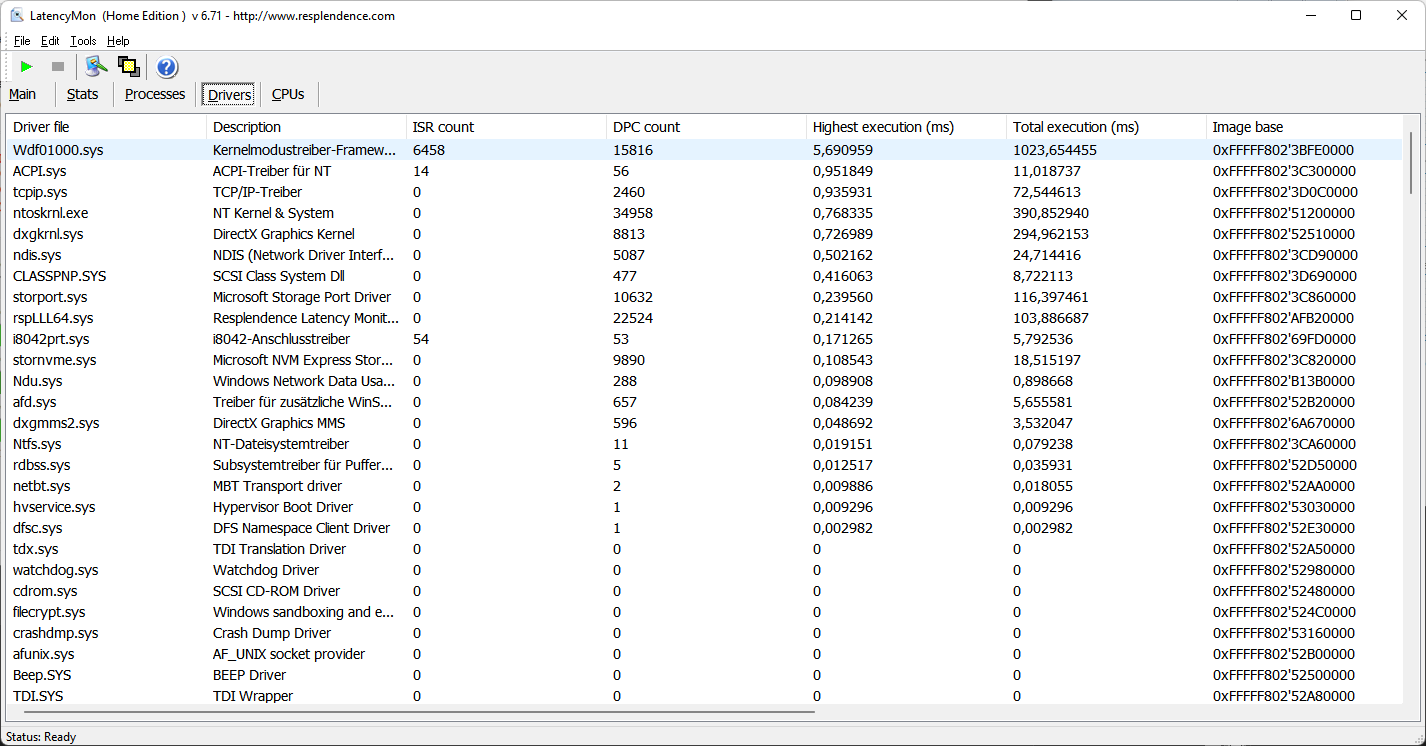The height and width of the screenshot is (746, 1426).
Task: Go to the Processes tab
Action: coord(155,94)
